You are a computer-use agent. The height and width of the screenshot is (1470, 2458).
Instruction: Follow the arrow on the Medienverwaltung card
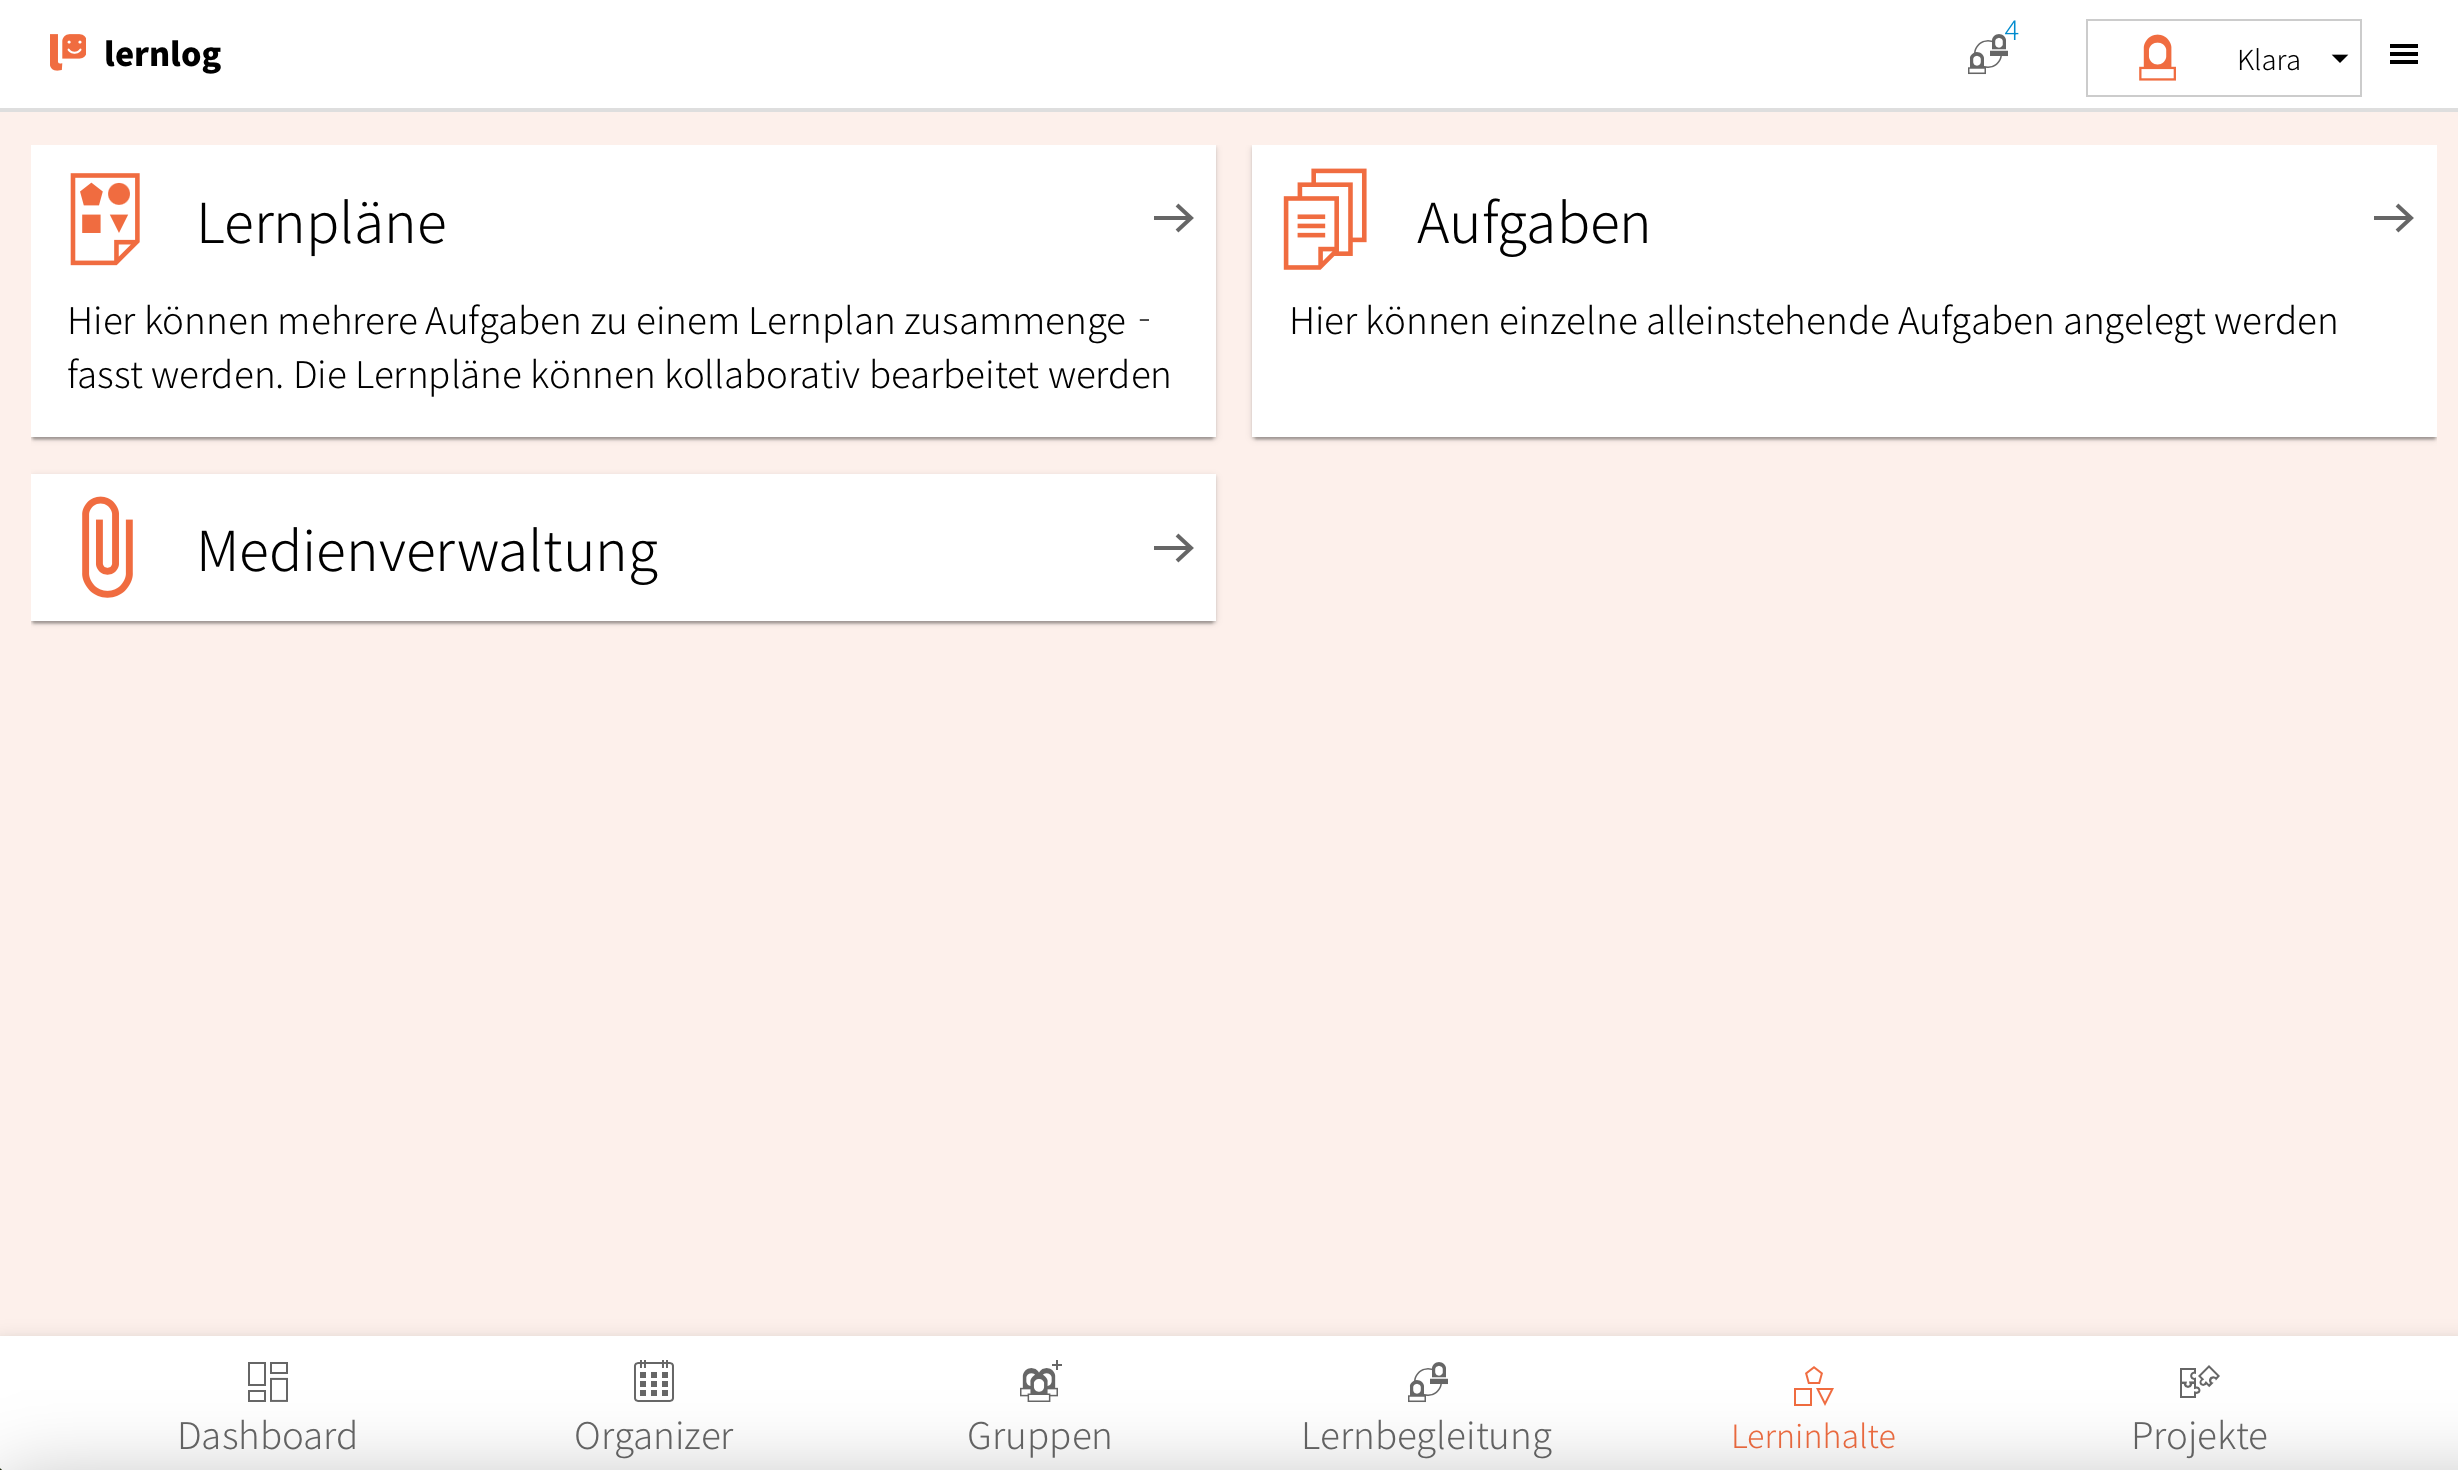[1173, 548]
